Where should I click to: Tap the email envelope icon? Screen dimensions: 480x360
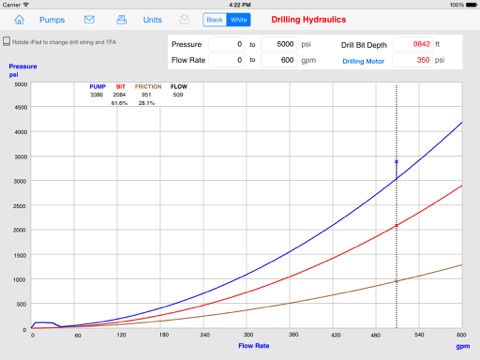89,20
